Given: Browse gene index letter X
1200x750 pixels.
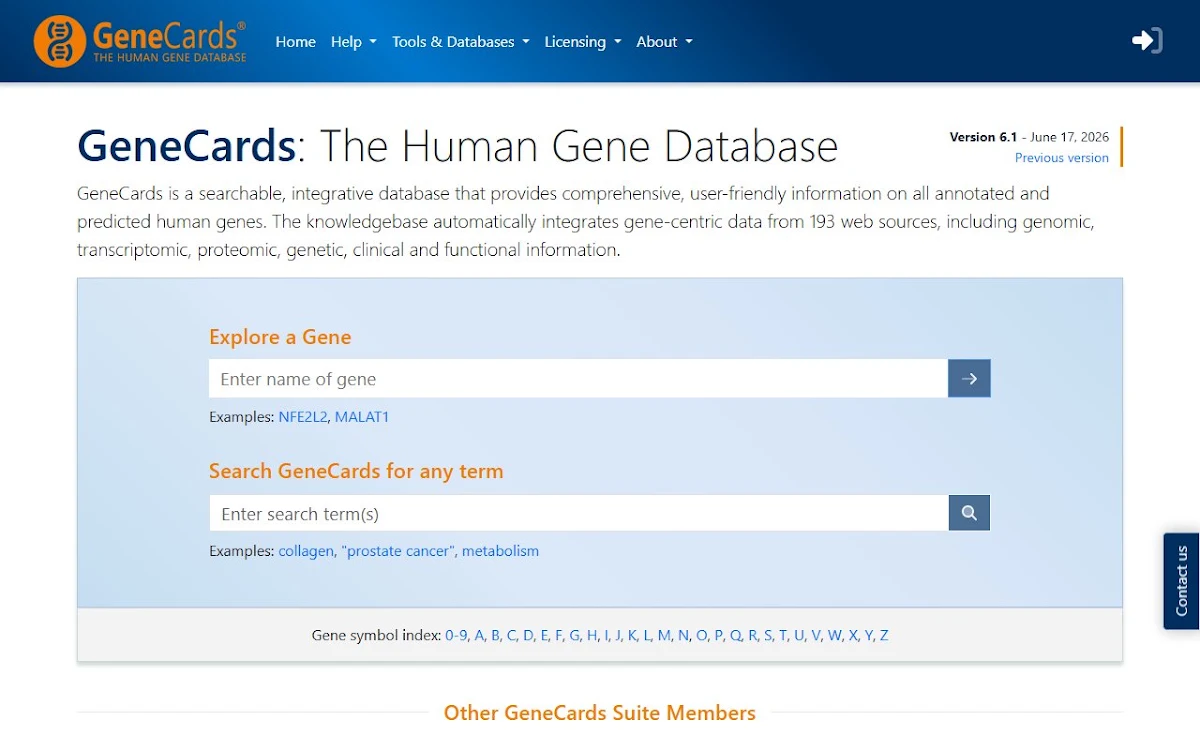Looking at the screenshot, I should 853,635.
